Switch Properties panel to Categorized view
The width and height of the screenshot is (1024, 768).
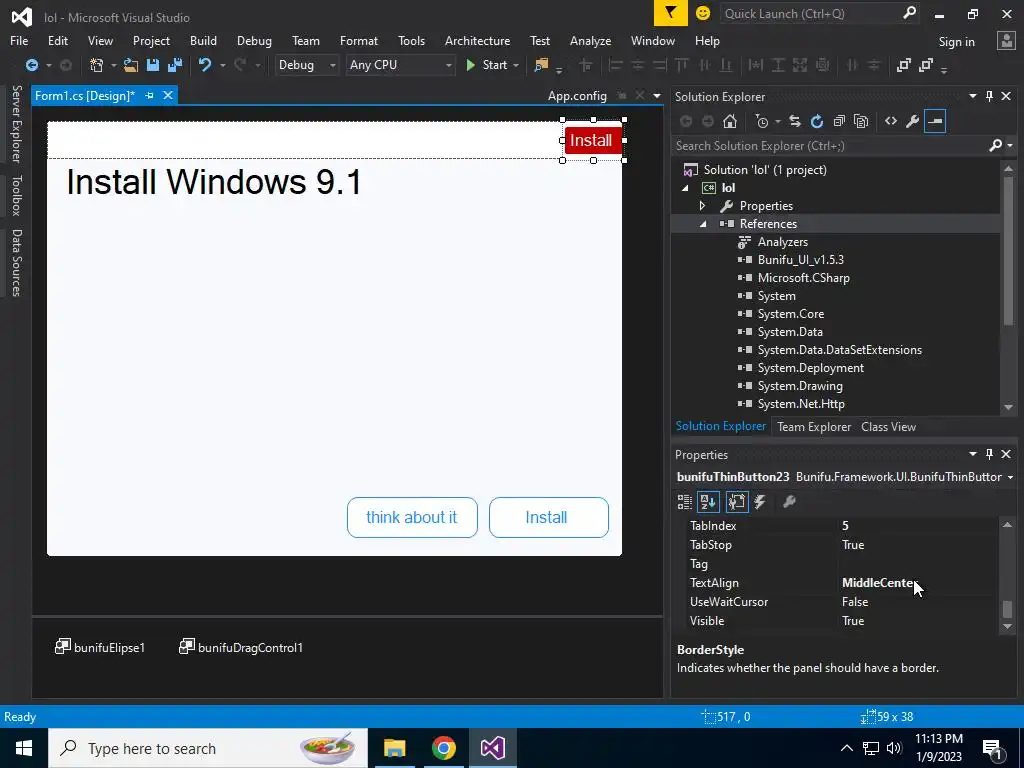click(x=684, y=502)
